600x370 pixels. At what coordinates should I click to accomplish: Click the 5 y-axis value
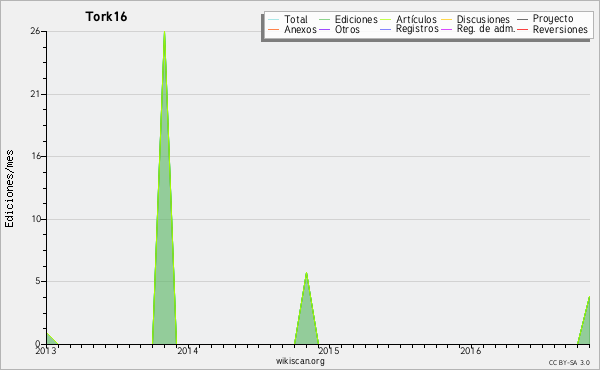[x=38, y=281]
